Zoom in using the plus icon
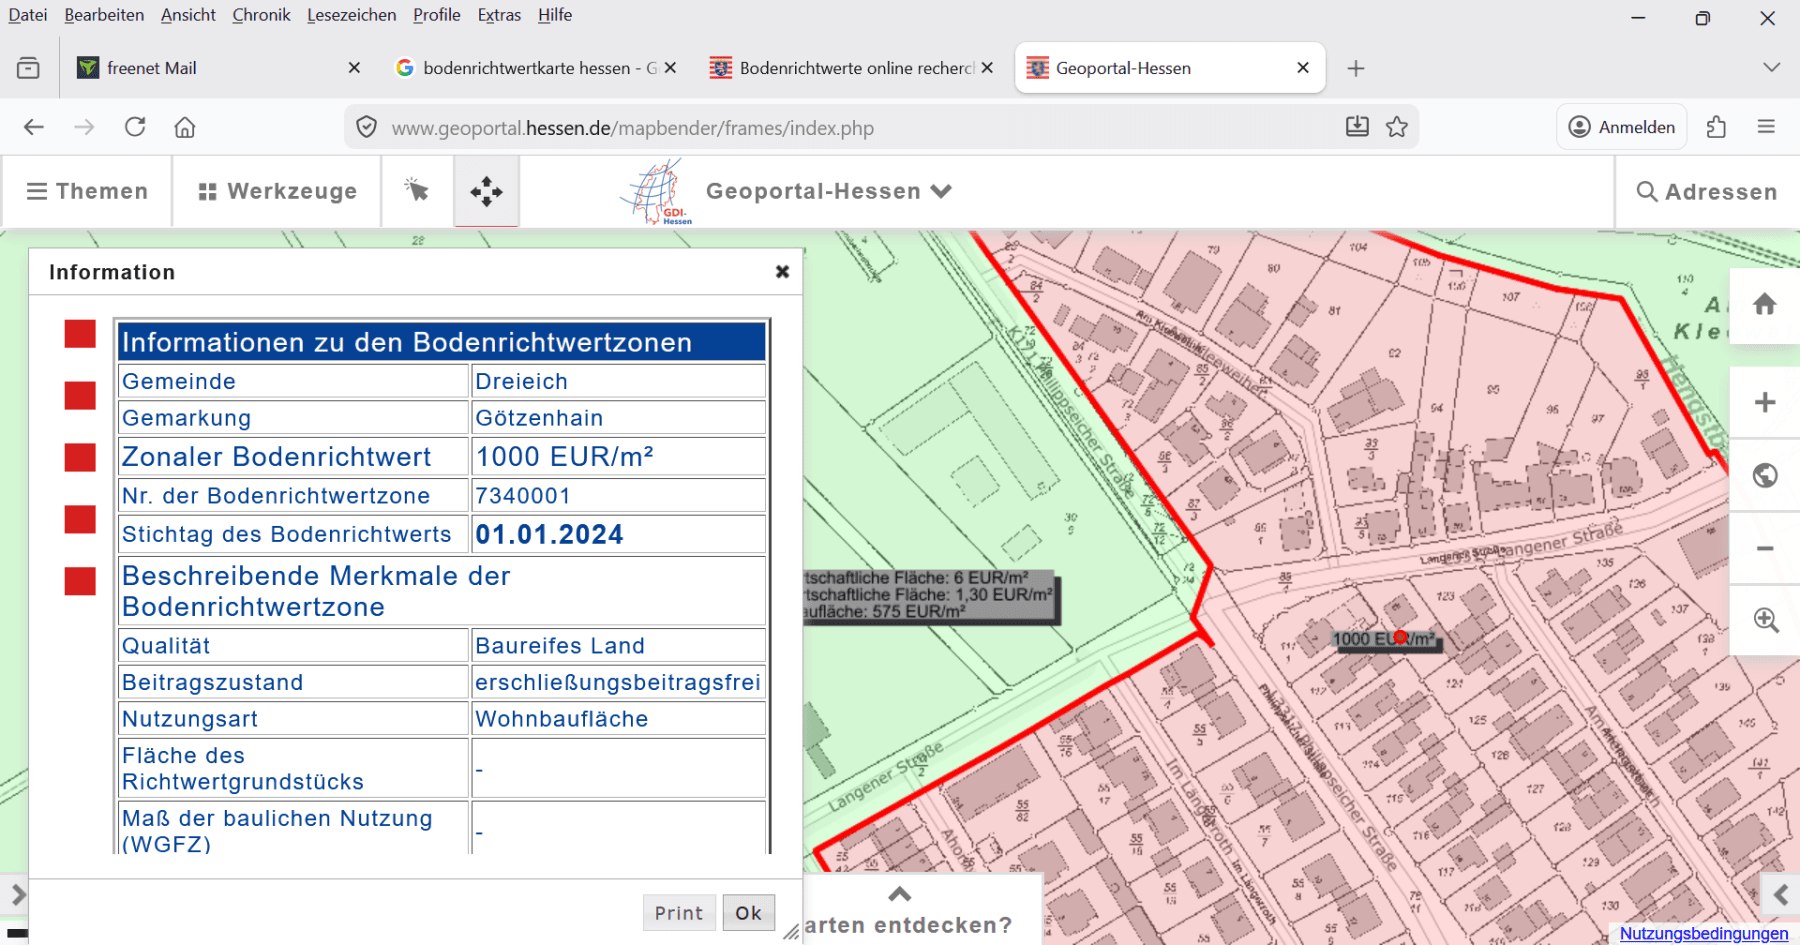 click(1765, 402)
